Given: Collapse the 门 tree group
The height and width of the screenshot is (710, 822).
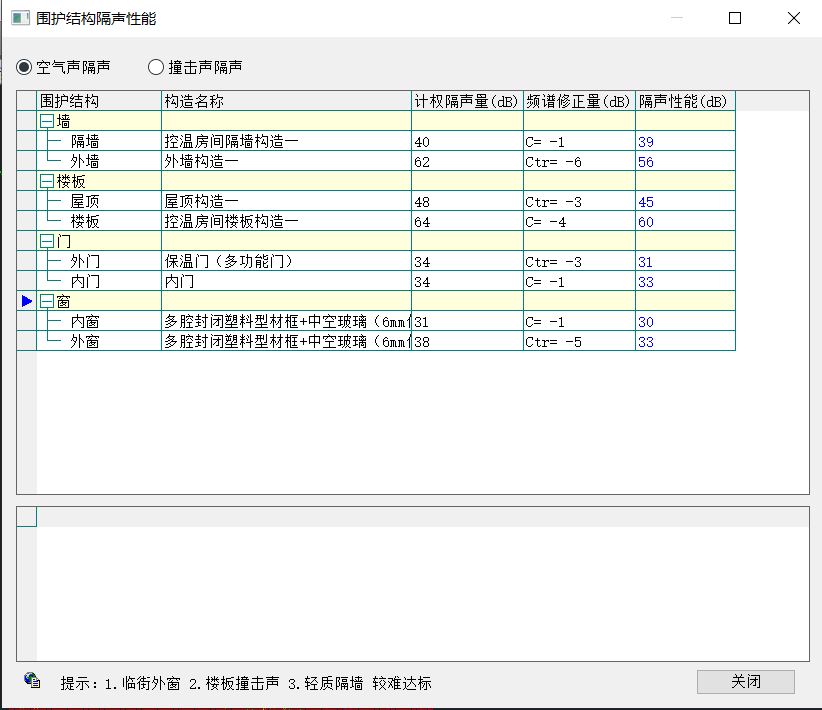Looking at the screenshot, I should tap(46, 241).
